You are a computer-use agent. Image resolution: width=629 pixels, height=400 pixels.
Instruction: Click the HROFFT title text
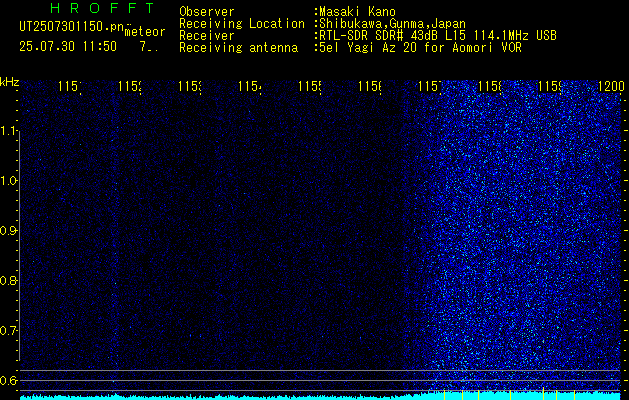102,8
